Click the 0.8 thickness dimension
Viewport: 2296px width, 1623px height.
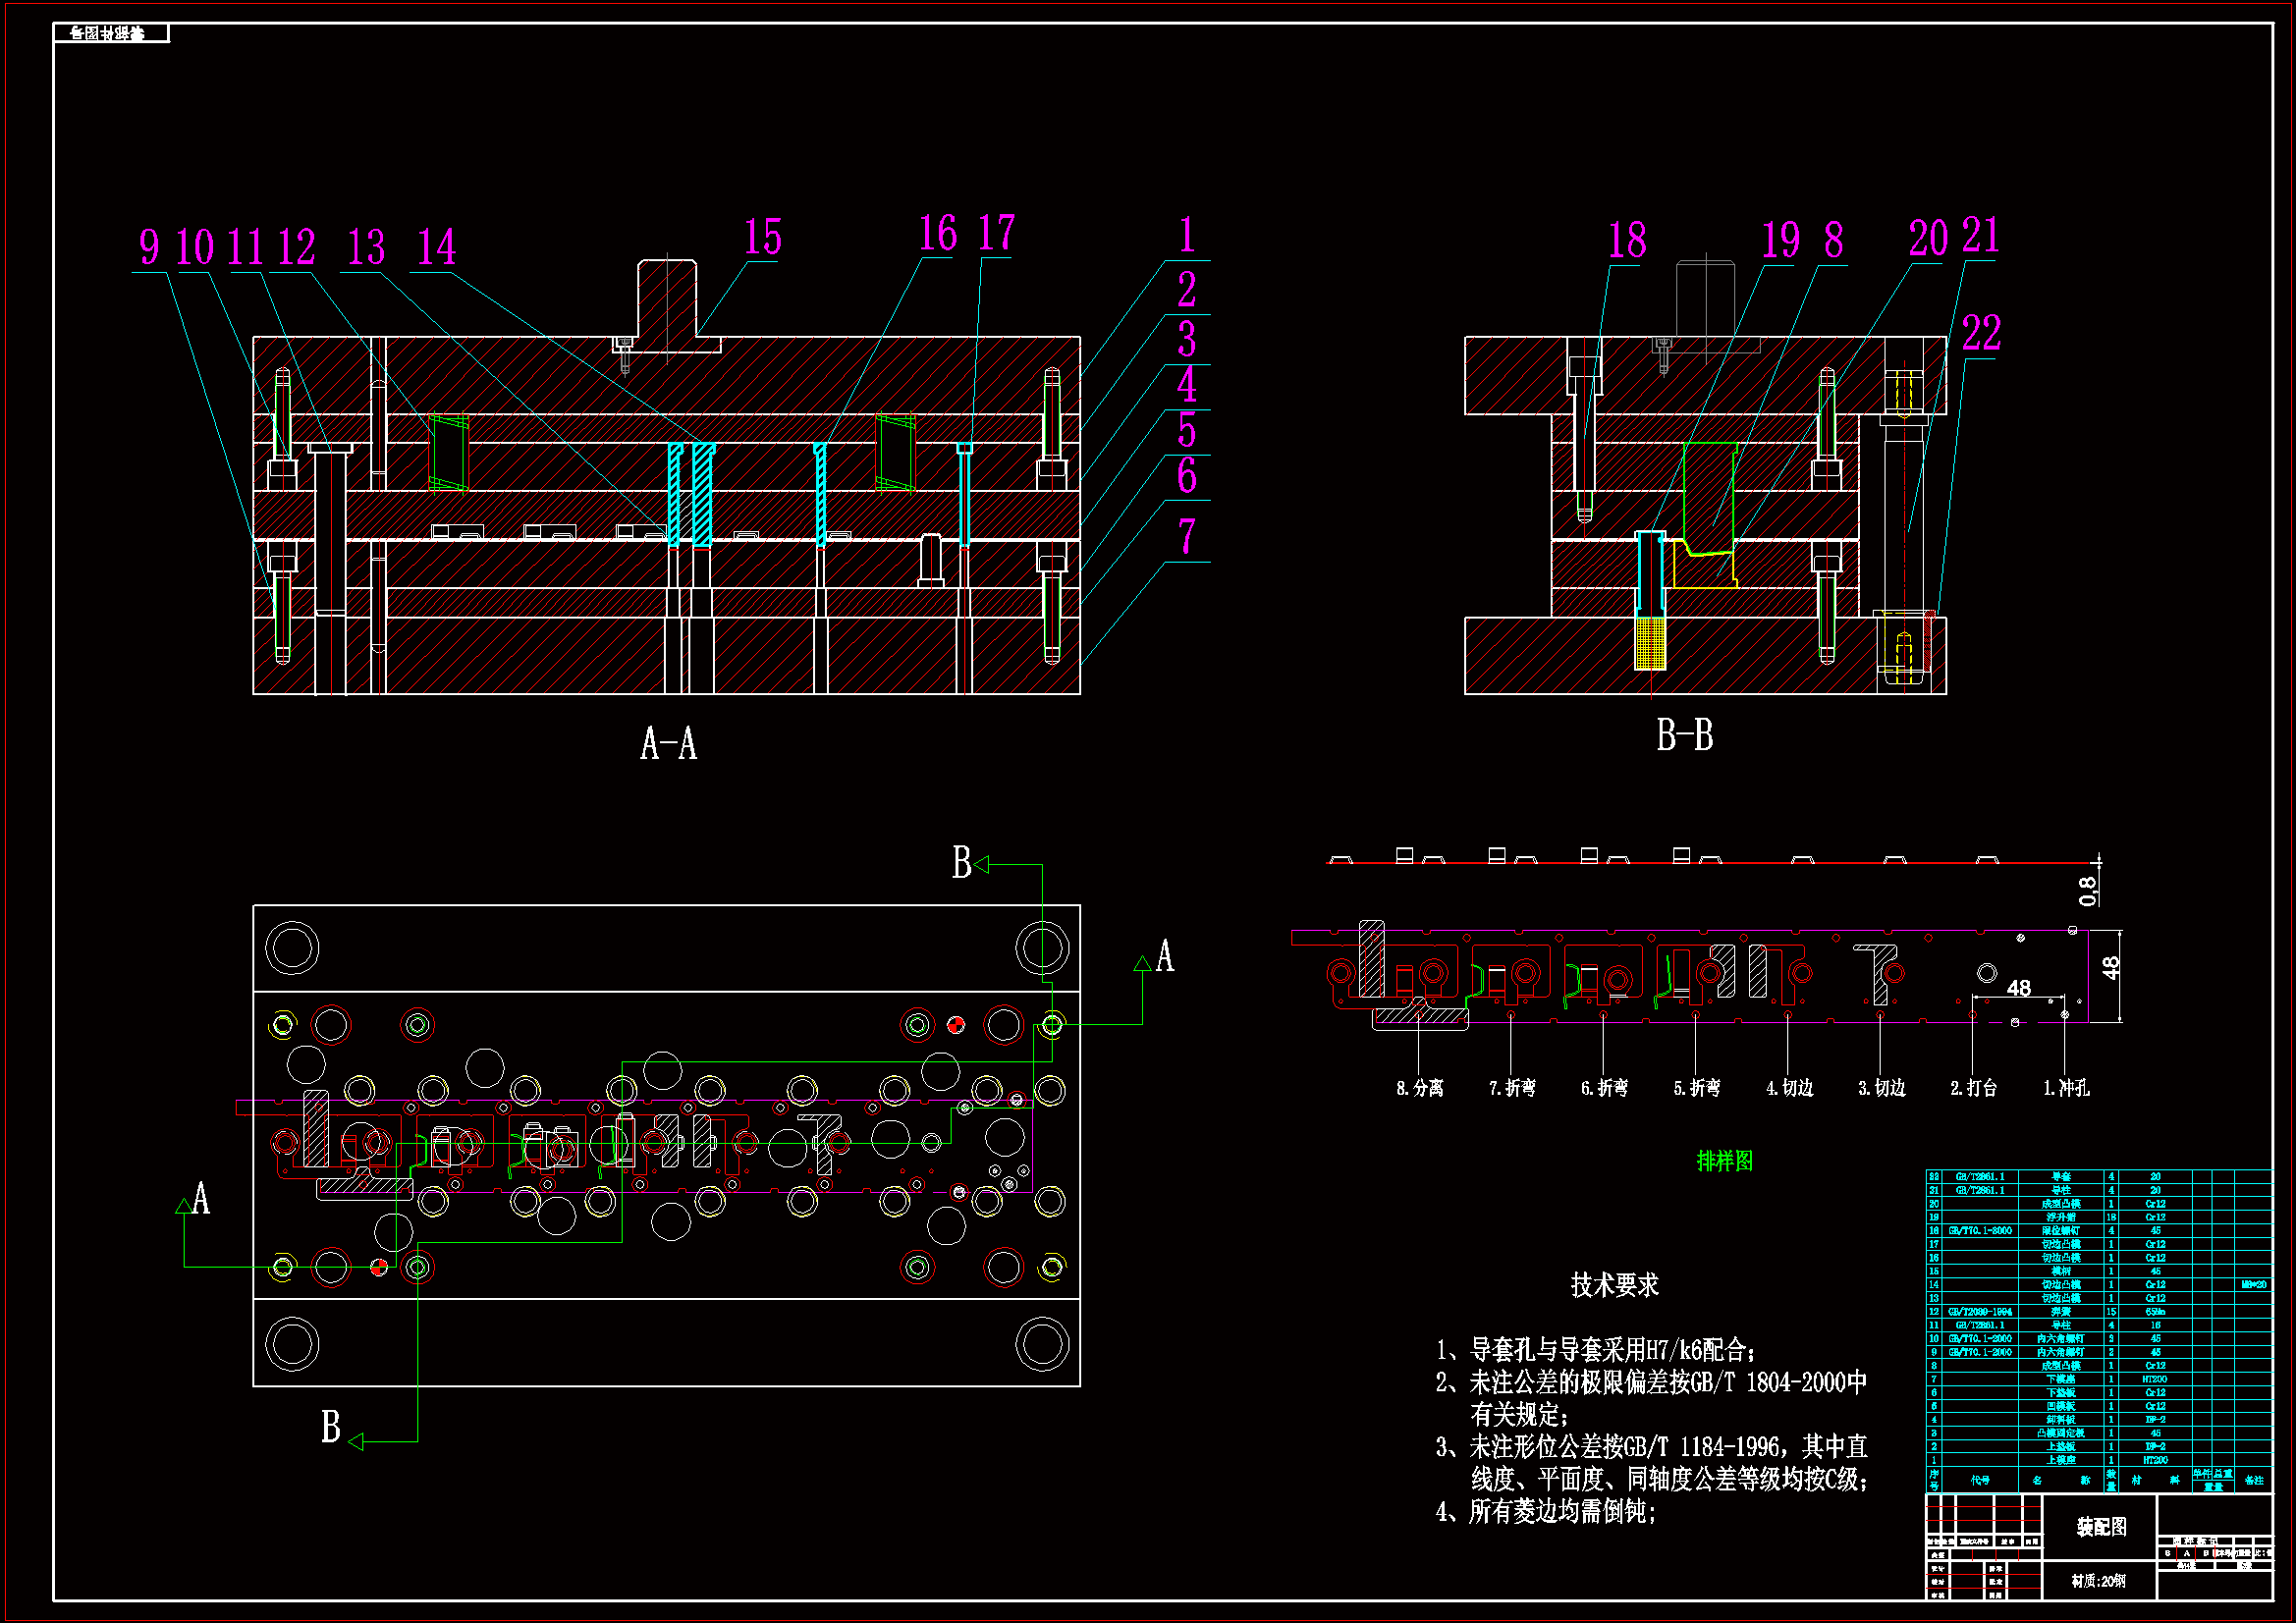tap(2087, 890)
